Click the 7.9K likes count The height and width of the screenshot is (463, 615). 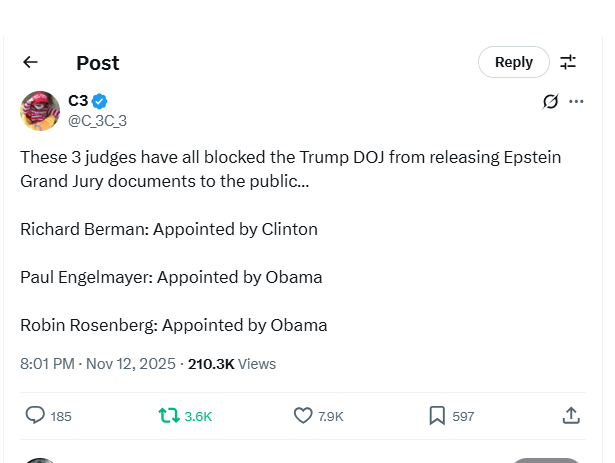(x=331, y=416)
